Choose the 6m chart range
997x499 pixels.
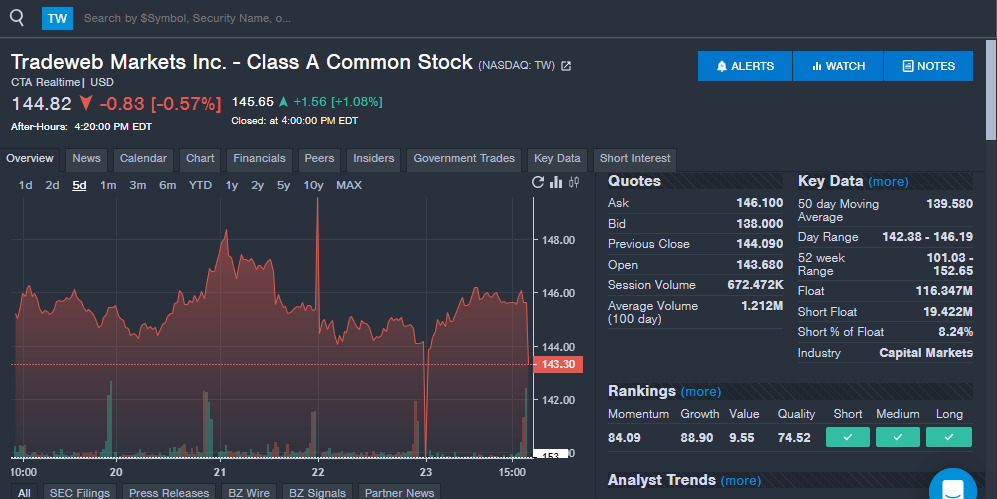click(x=167, y=186)
